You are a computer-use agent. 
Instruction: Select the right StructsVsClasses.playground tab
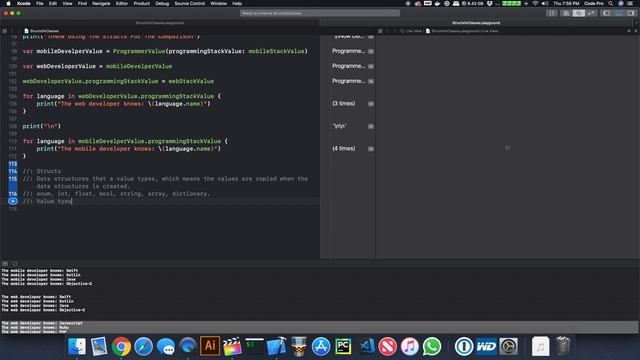[x=476, y=23]
